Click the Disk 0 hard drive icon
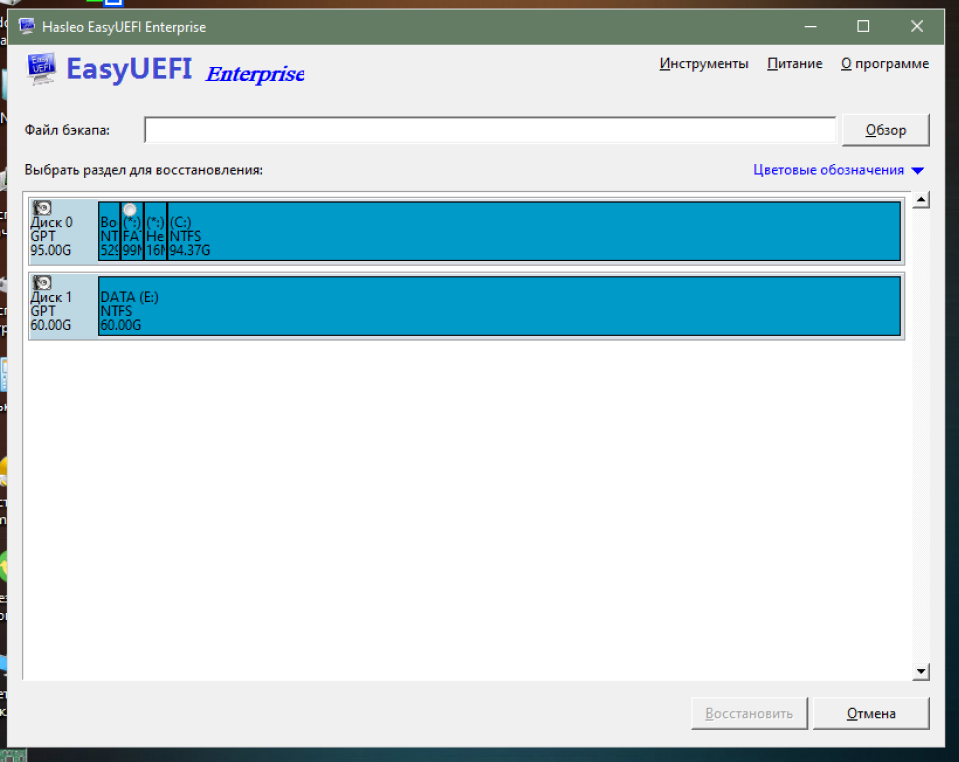 click(x=42, y=208)
